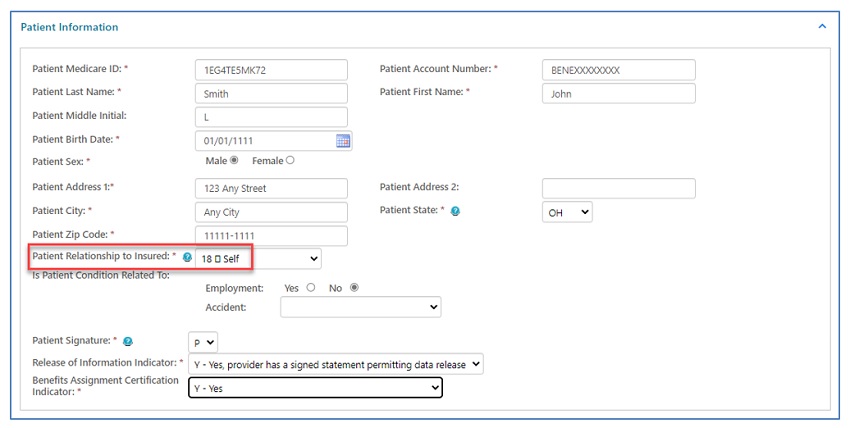Collapse the Patient Information panel
The height and width of the screenshot is (428, 850).
point(822,27)
